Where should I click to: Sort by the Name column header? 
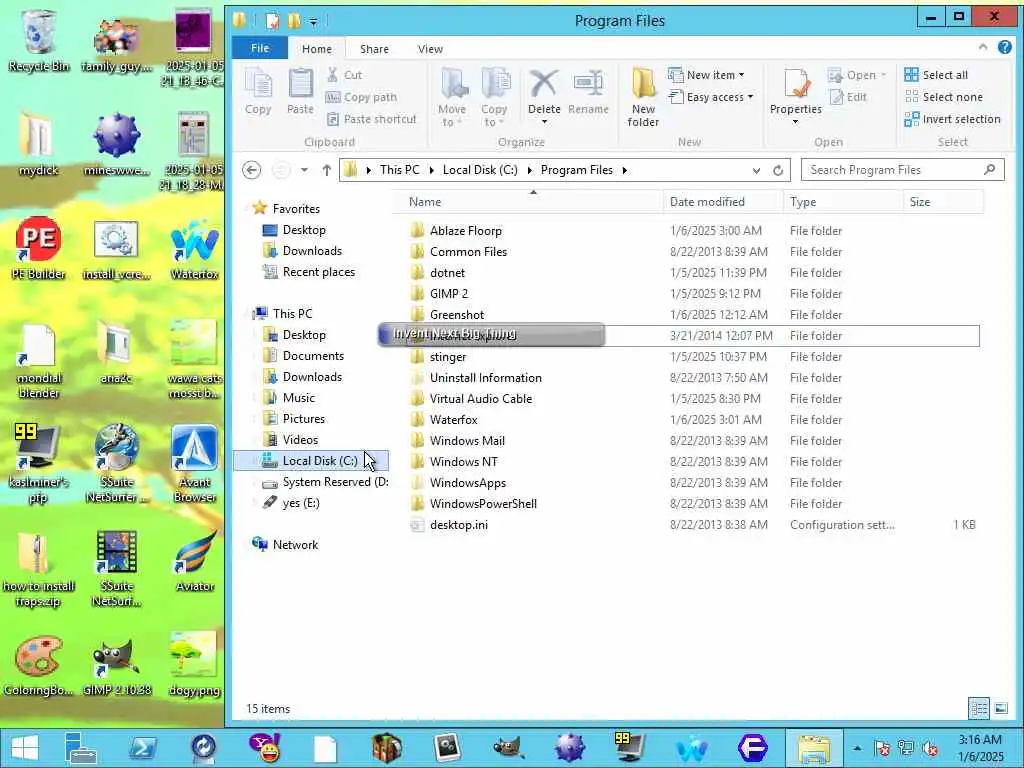coord(529,202)
